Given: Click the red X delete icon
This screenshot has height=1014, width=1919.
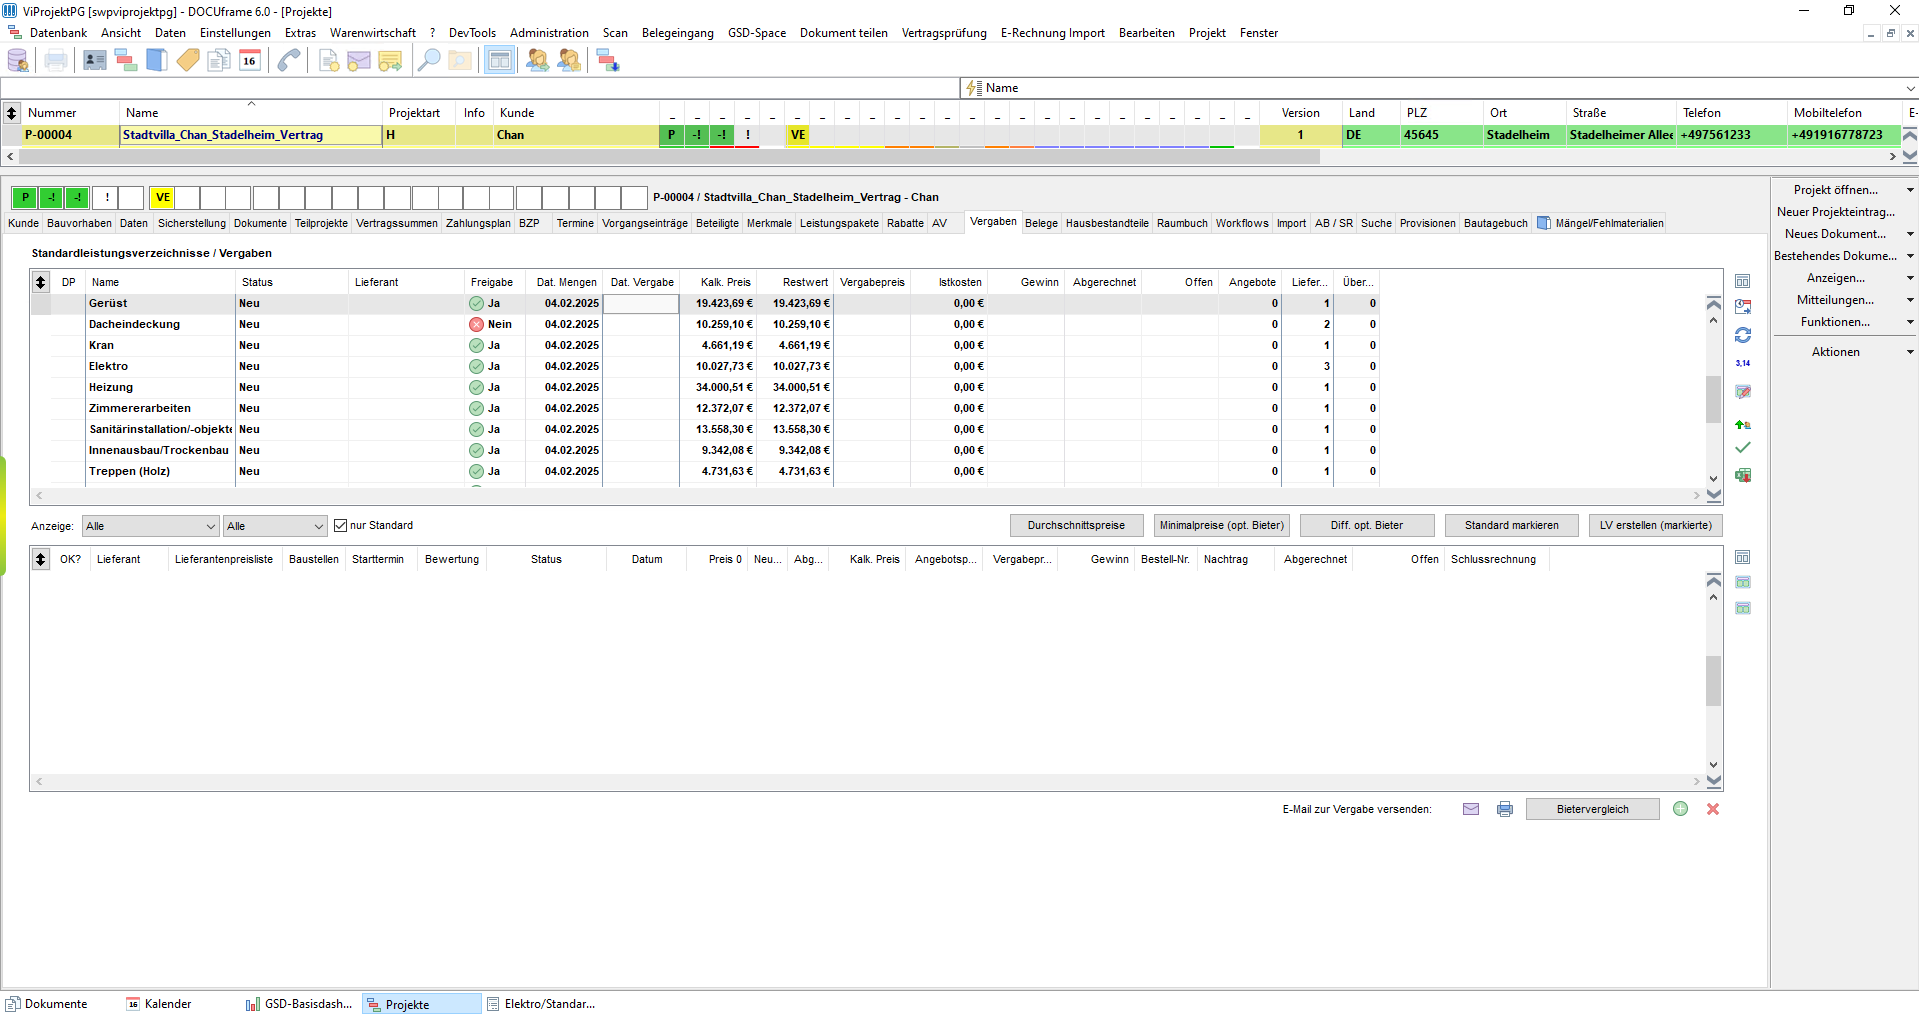Looking at the screenshot, I should click(1713, 809).
